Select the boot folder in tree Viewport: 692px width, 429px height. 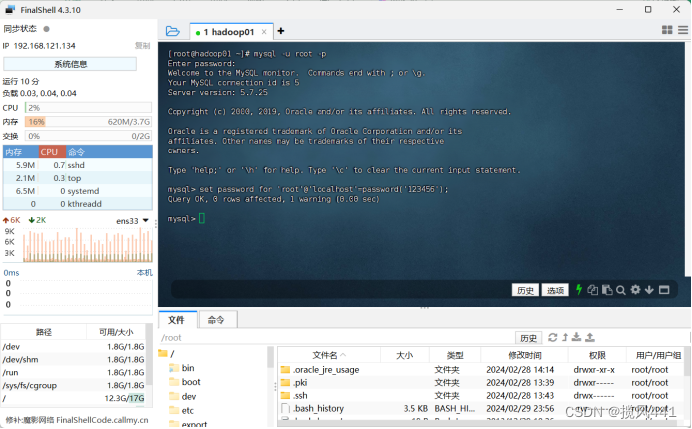[185, 382]
